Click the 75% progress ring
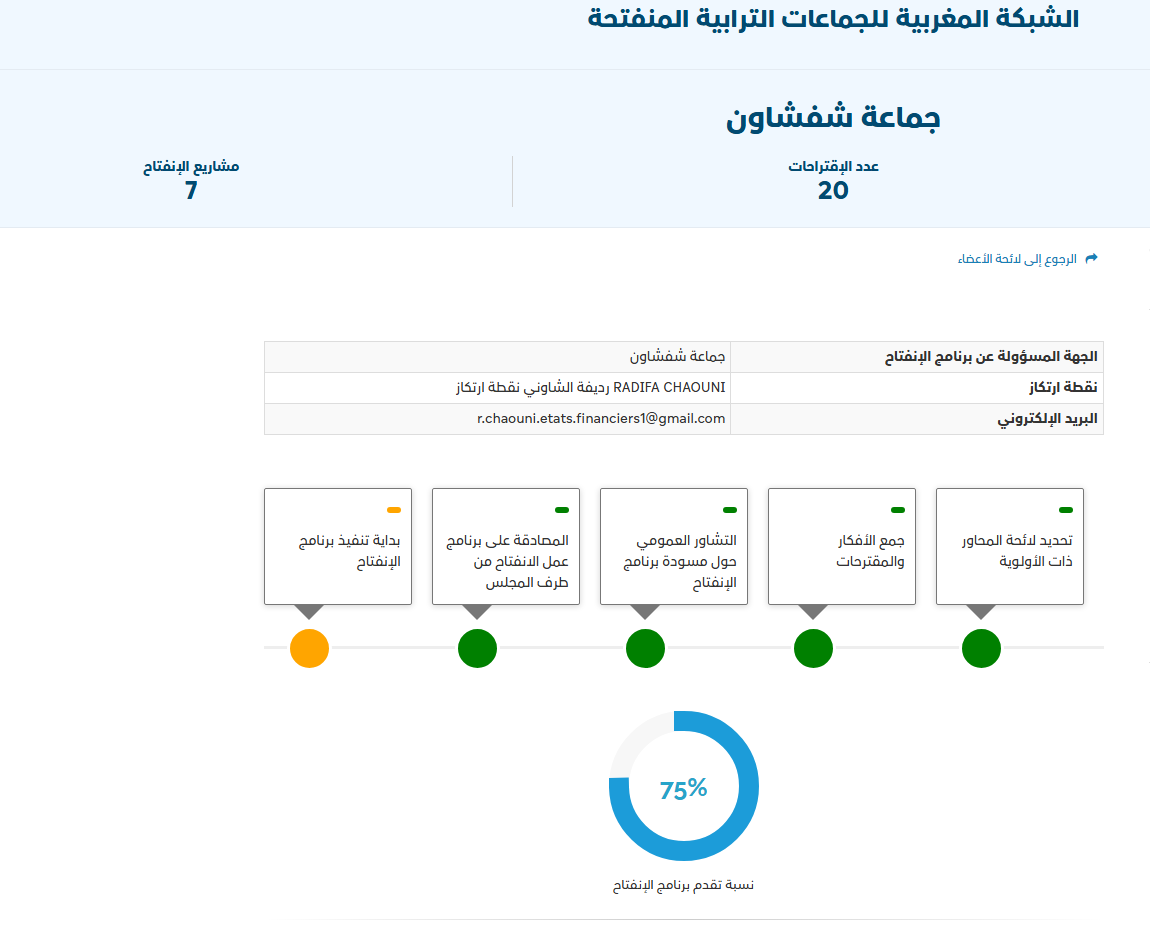This screenshot has width=1152, height=927. pos(684,786)
